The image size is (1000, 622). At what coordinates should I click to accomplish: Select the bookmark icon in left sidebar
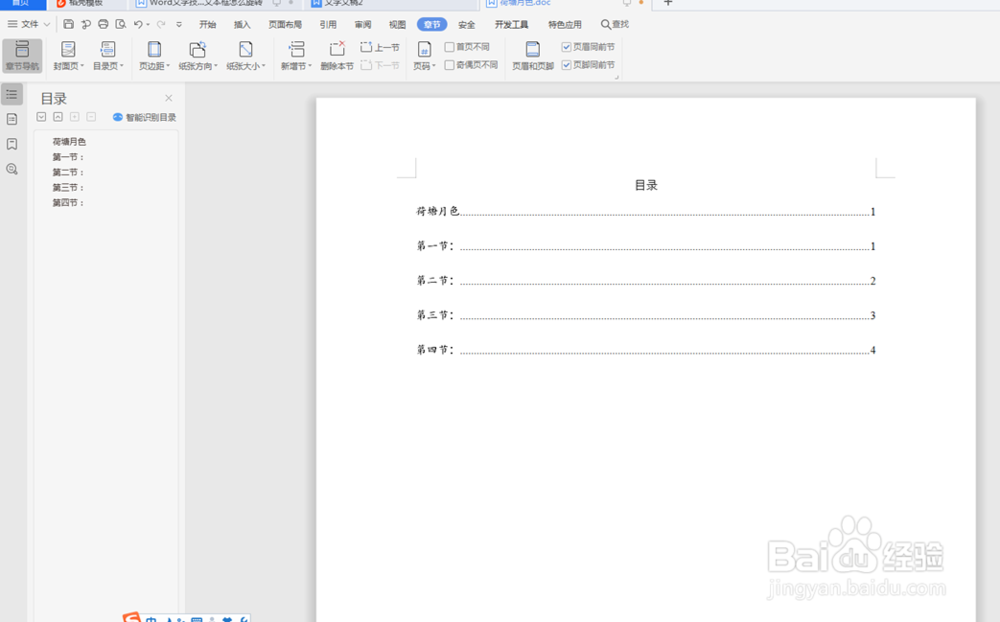tap(11, 144)
